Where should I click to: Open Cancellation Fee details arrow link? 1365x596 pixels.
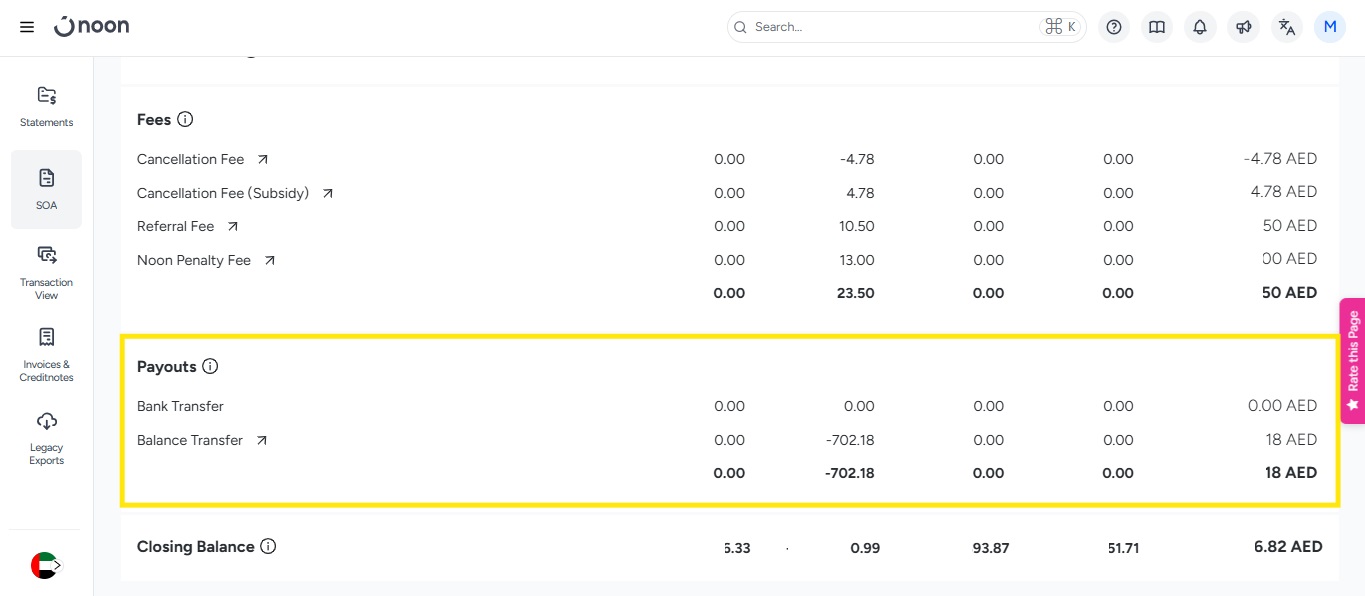click(x=263, y=159)
